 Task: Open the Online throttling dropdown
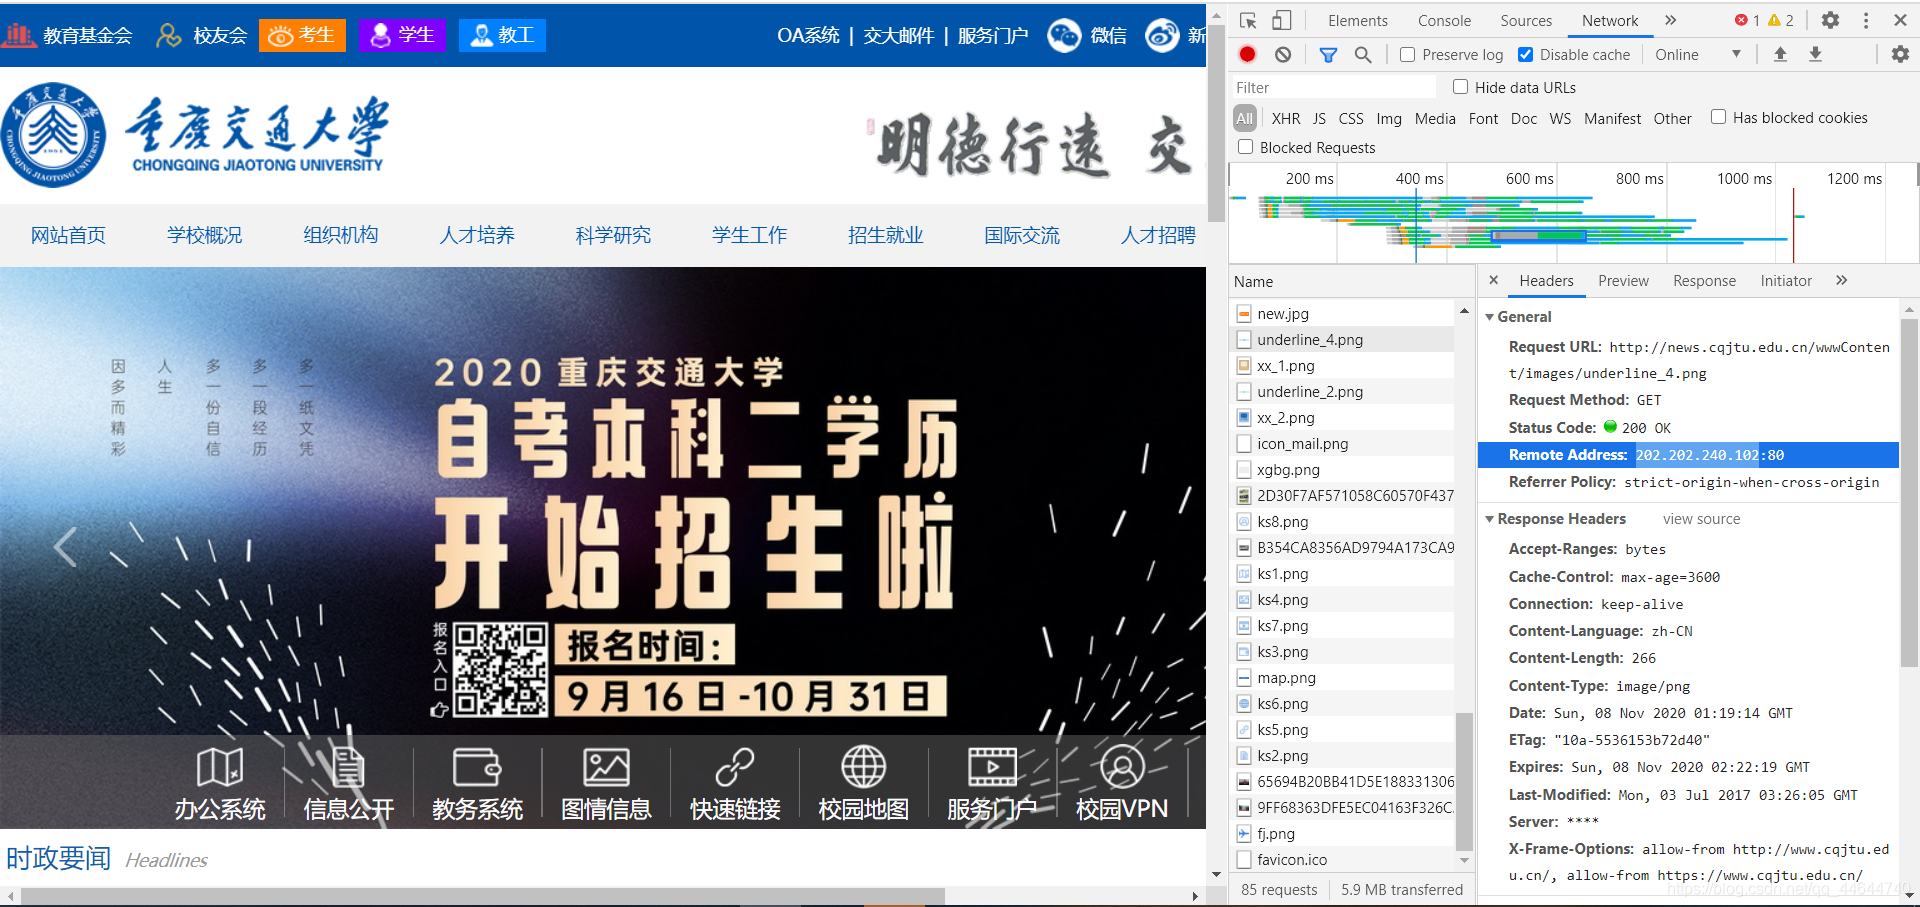pos(1698,55)
